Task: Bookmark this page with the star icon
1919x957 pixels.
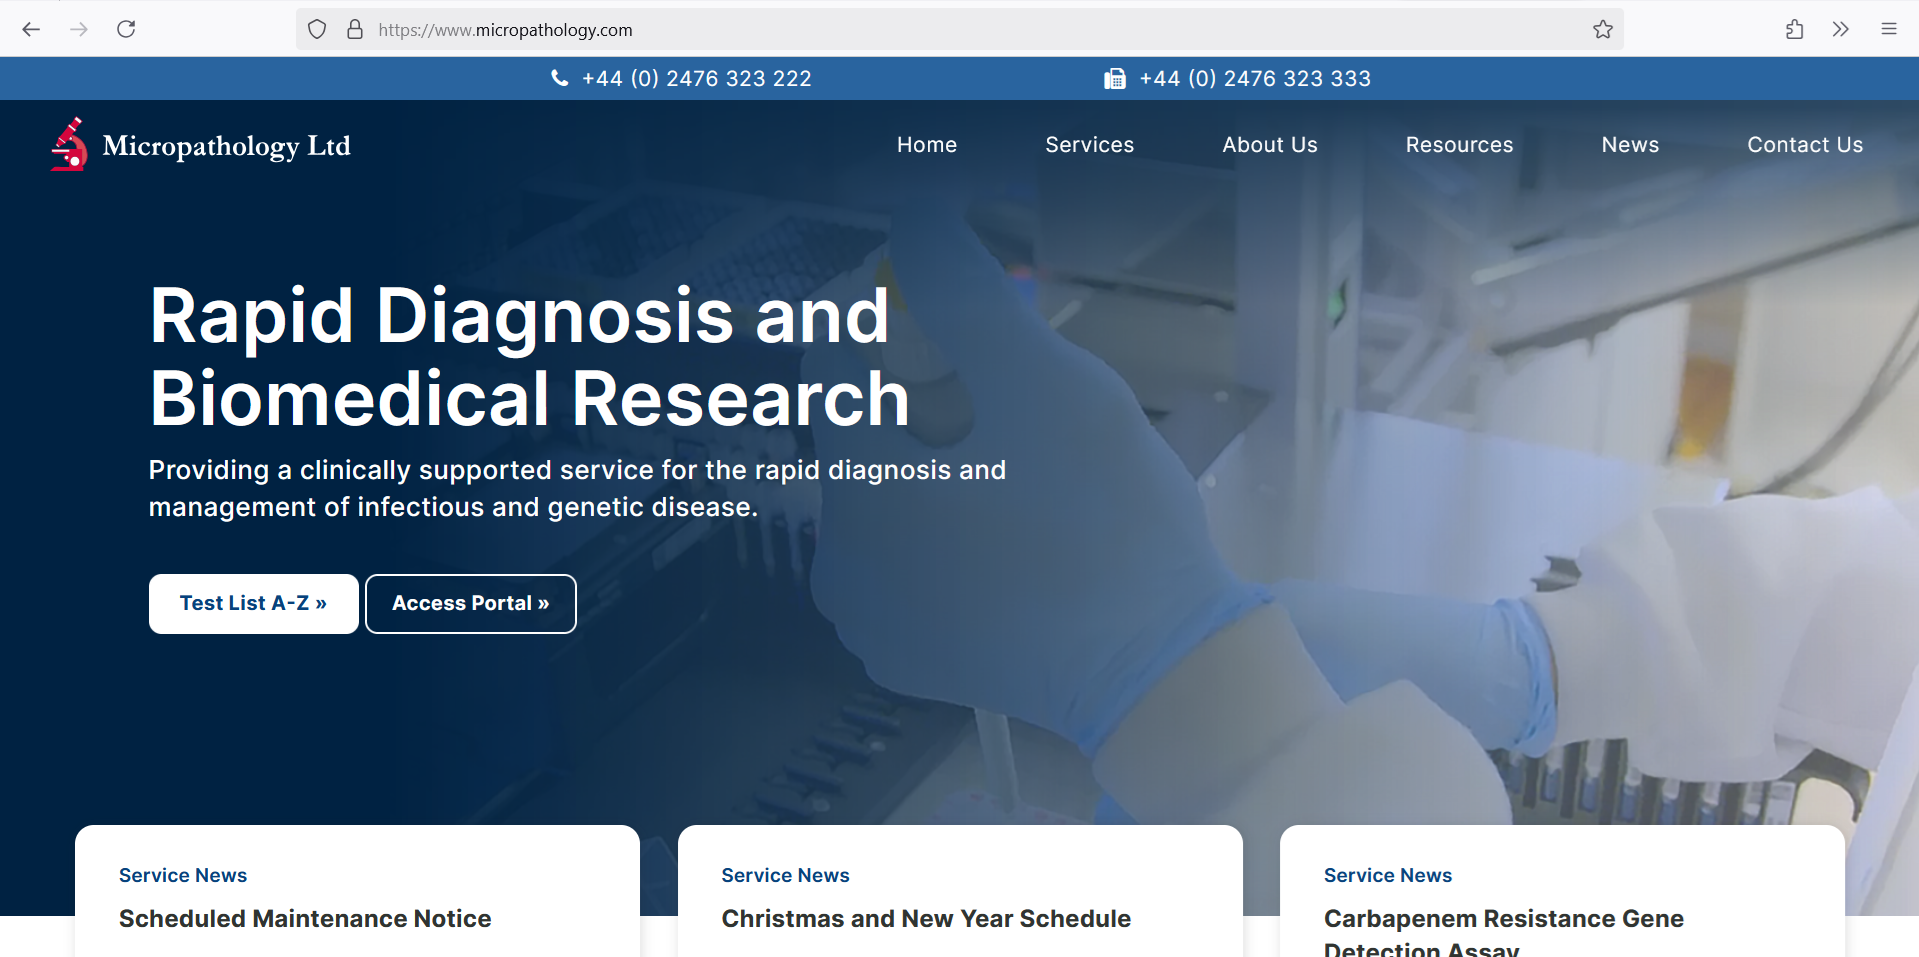Action: tap(1603, 29)
